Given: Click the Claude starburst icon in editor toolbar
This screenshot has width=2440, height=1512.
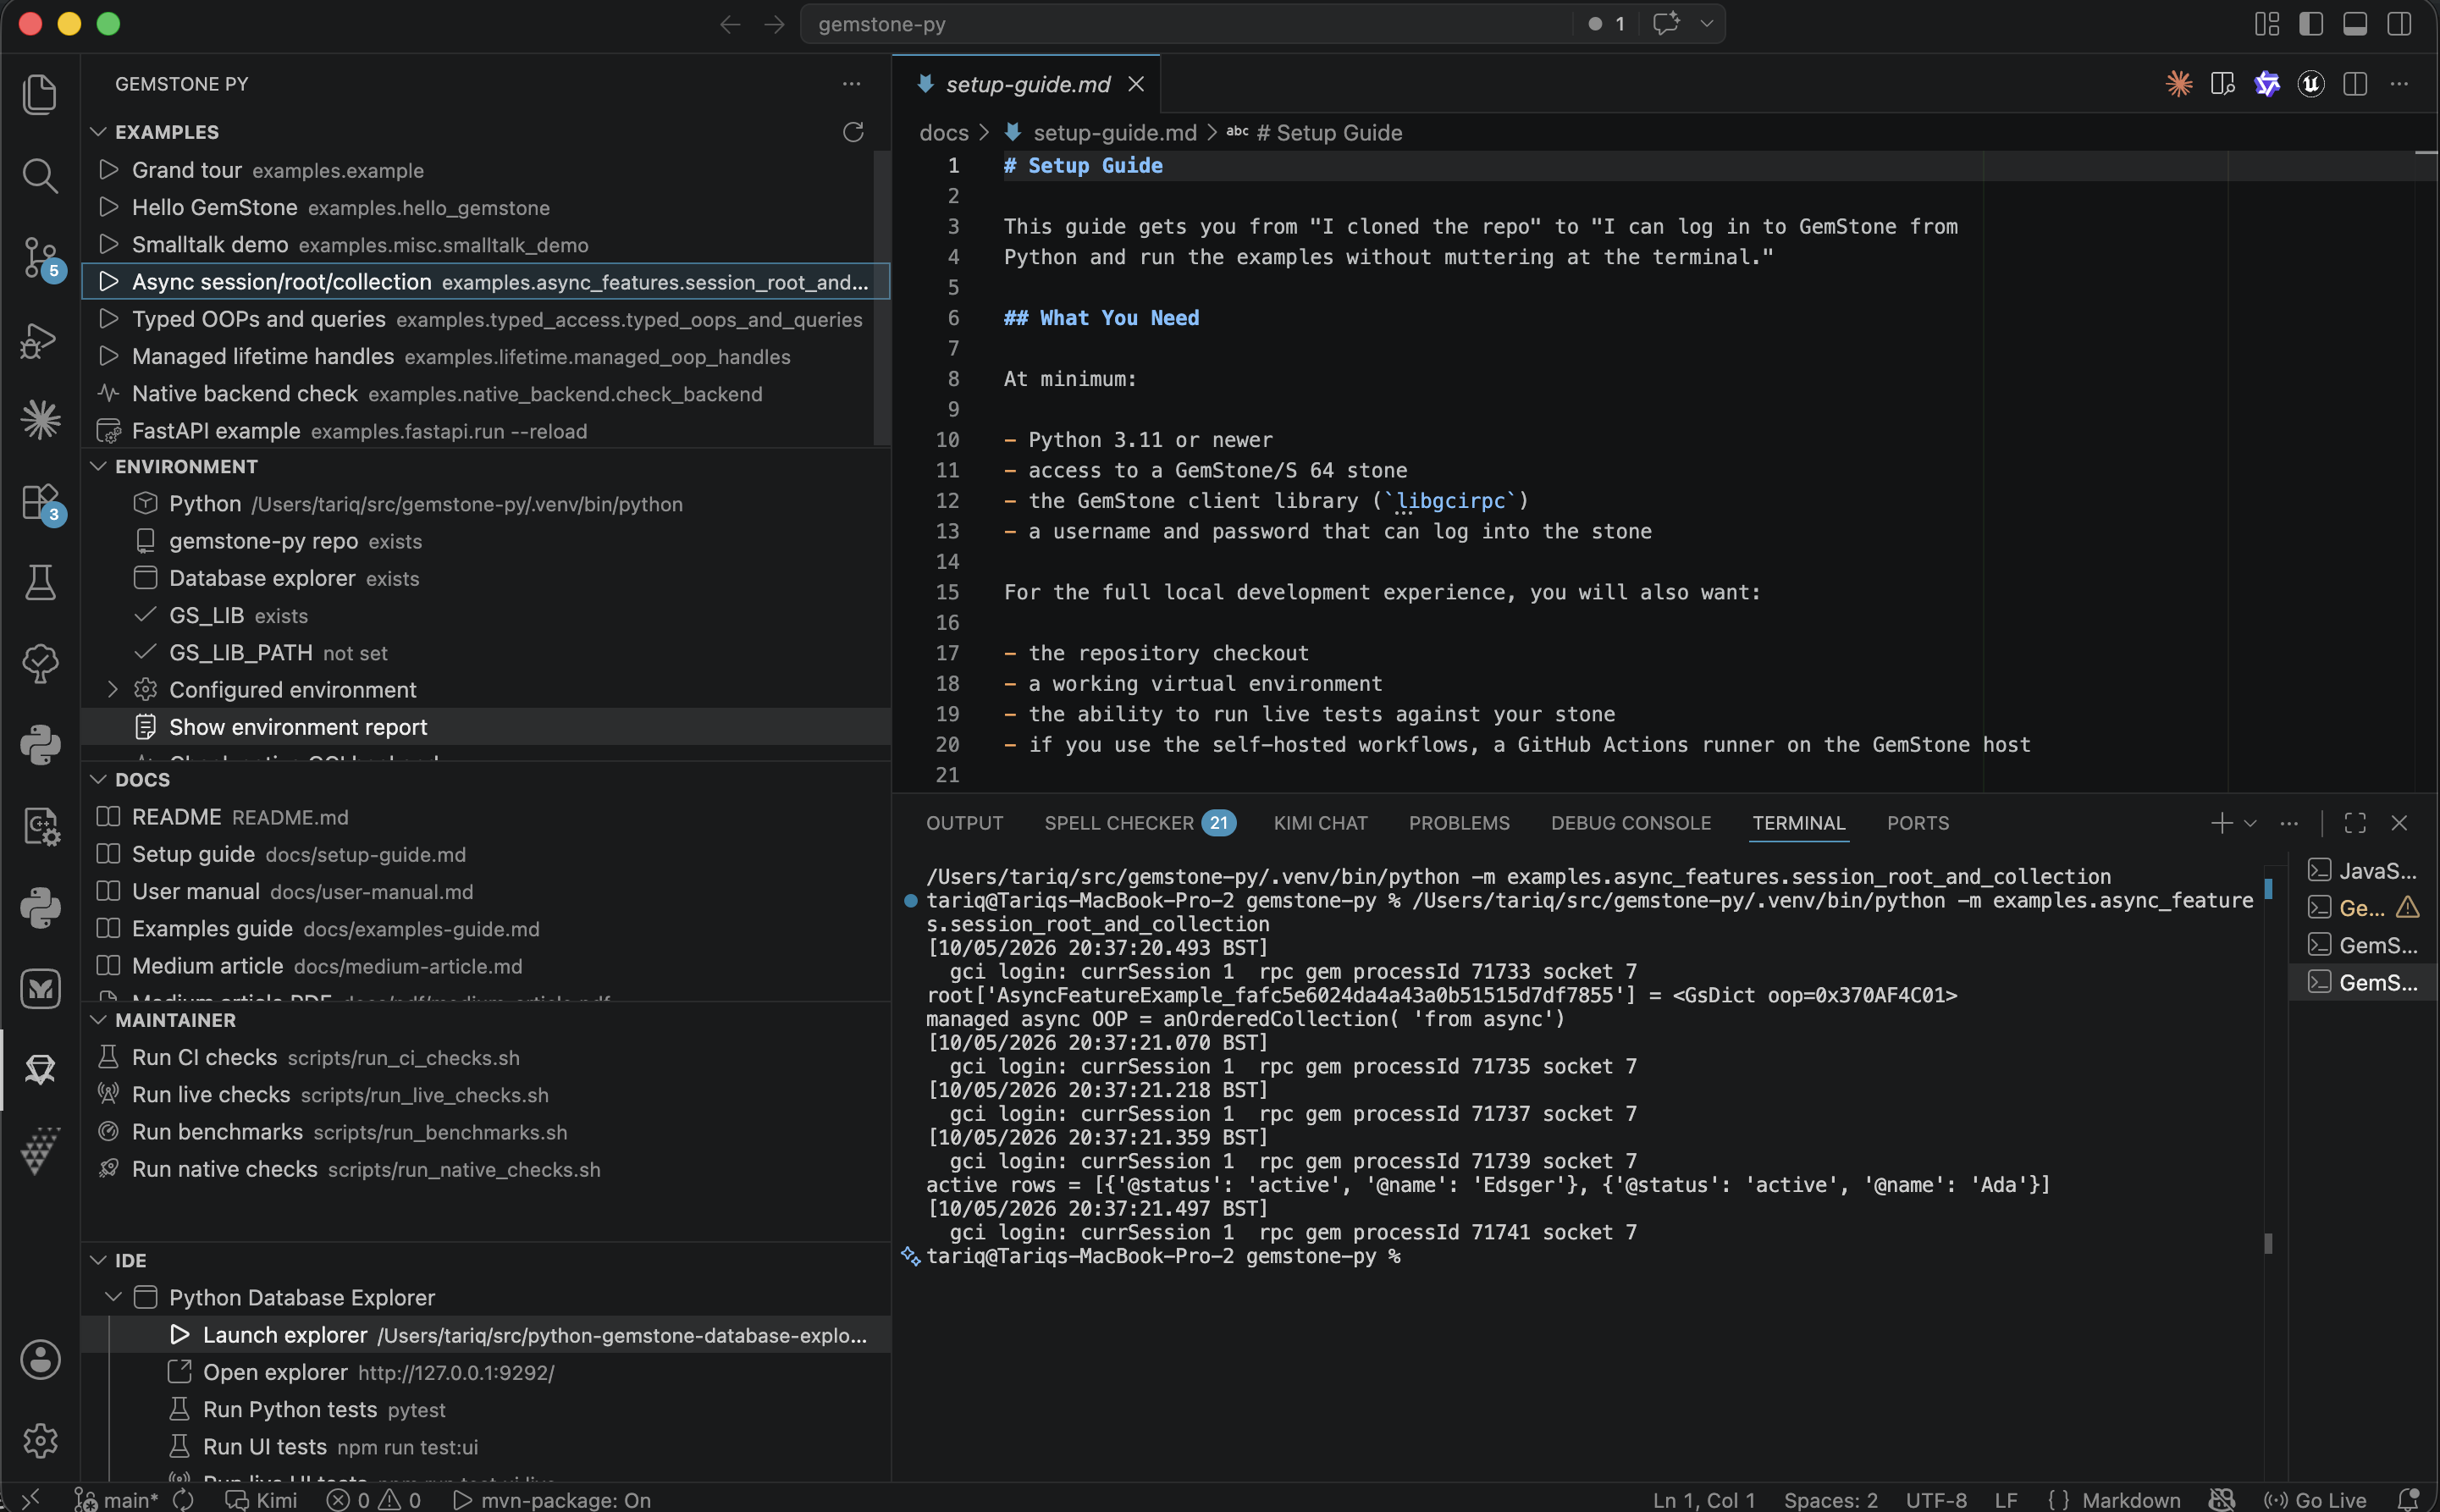Looking at the screenshot, I should pos(2179,84).
